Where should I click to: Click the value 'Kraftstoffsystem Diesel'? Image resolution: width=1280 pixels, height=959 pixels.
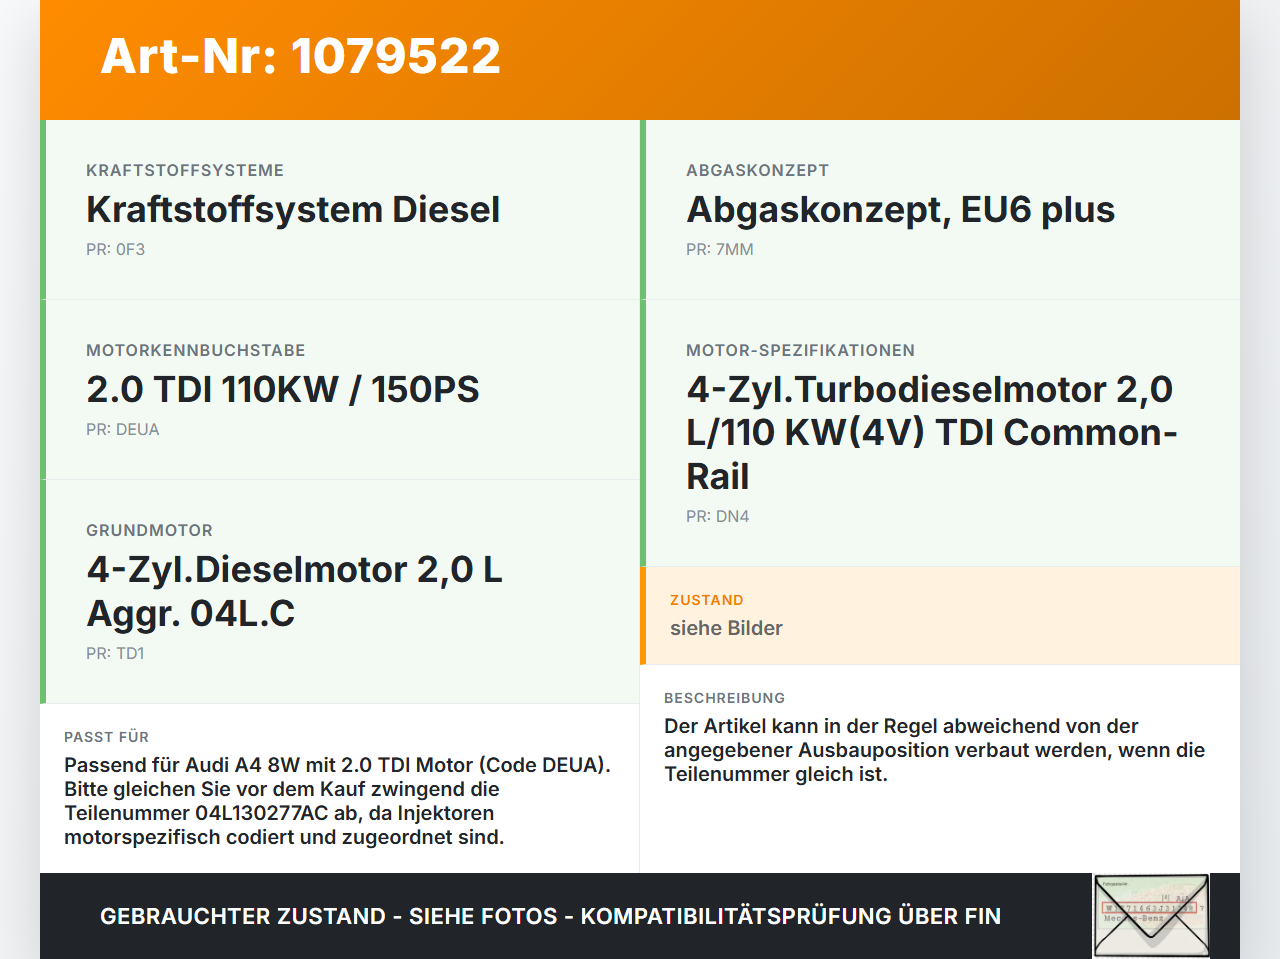(293, 209)
